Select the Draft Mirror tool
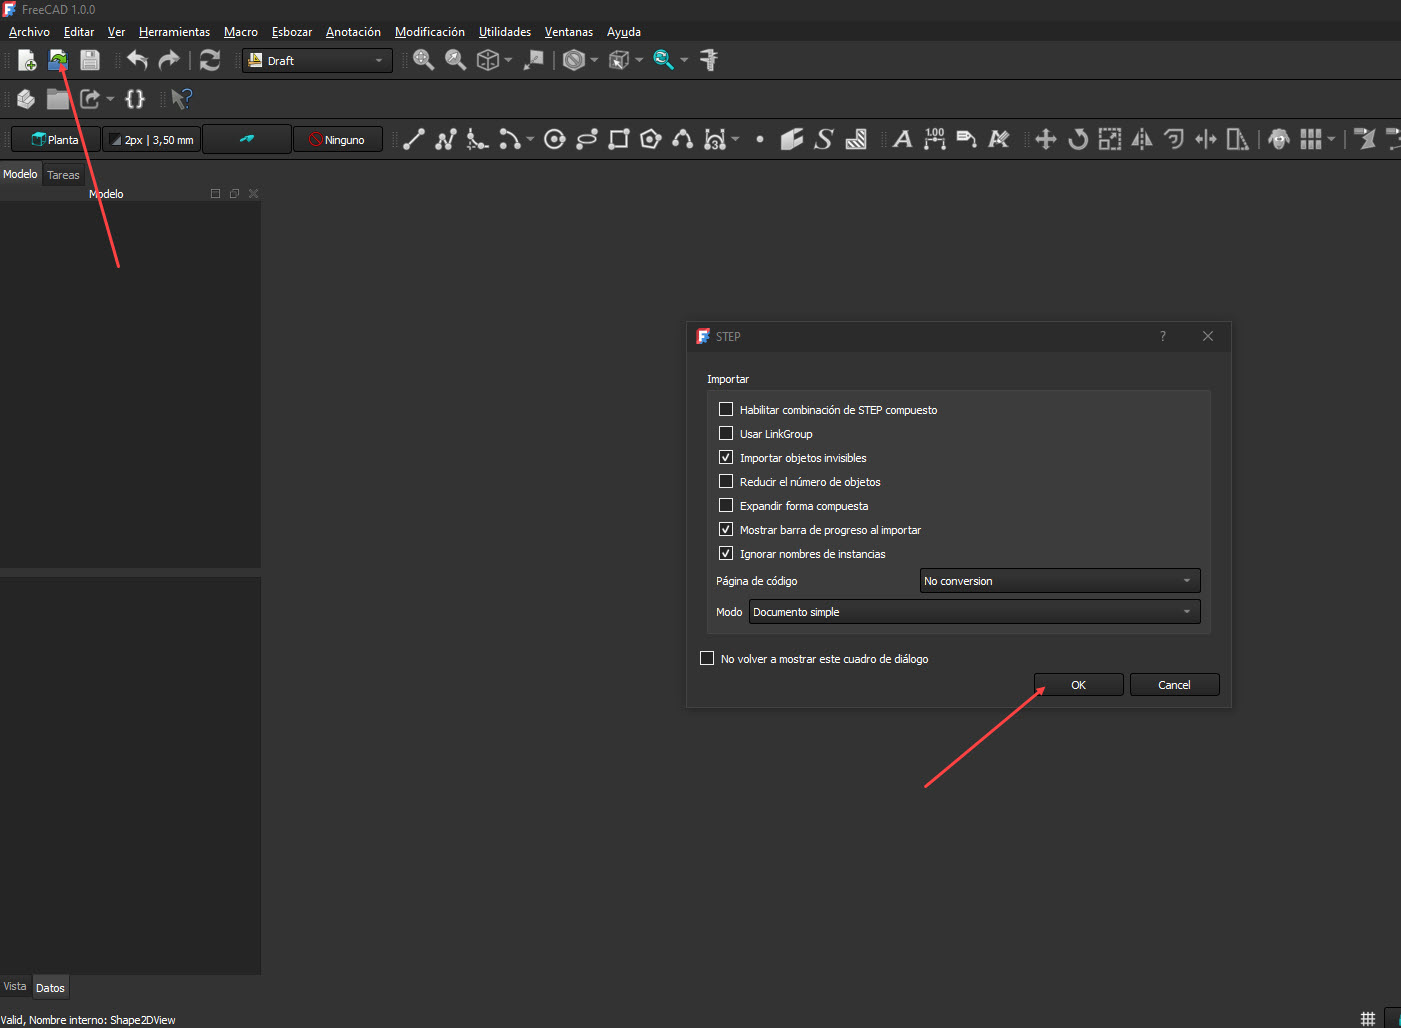 pos(1142,139)
